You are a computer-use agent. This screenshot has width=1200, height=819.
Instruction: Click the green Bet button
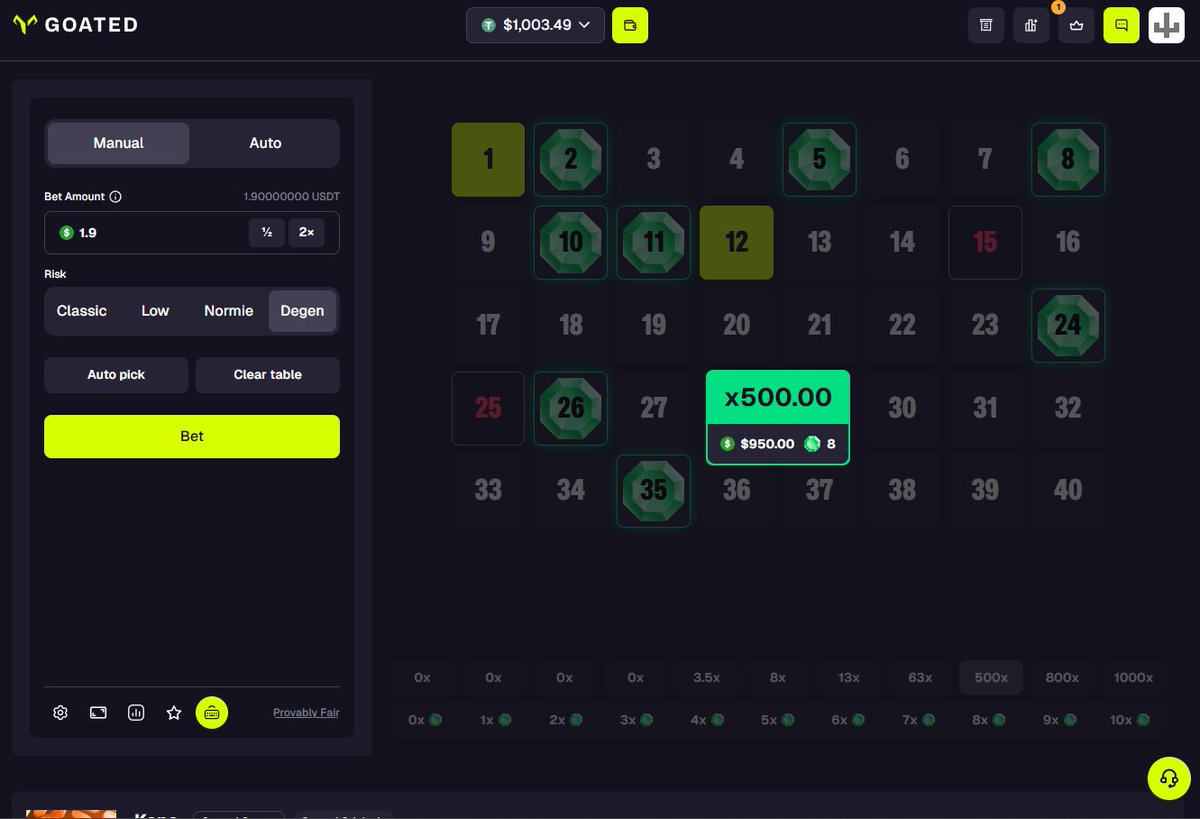pos(192,437)
